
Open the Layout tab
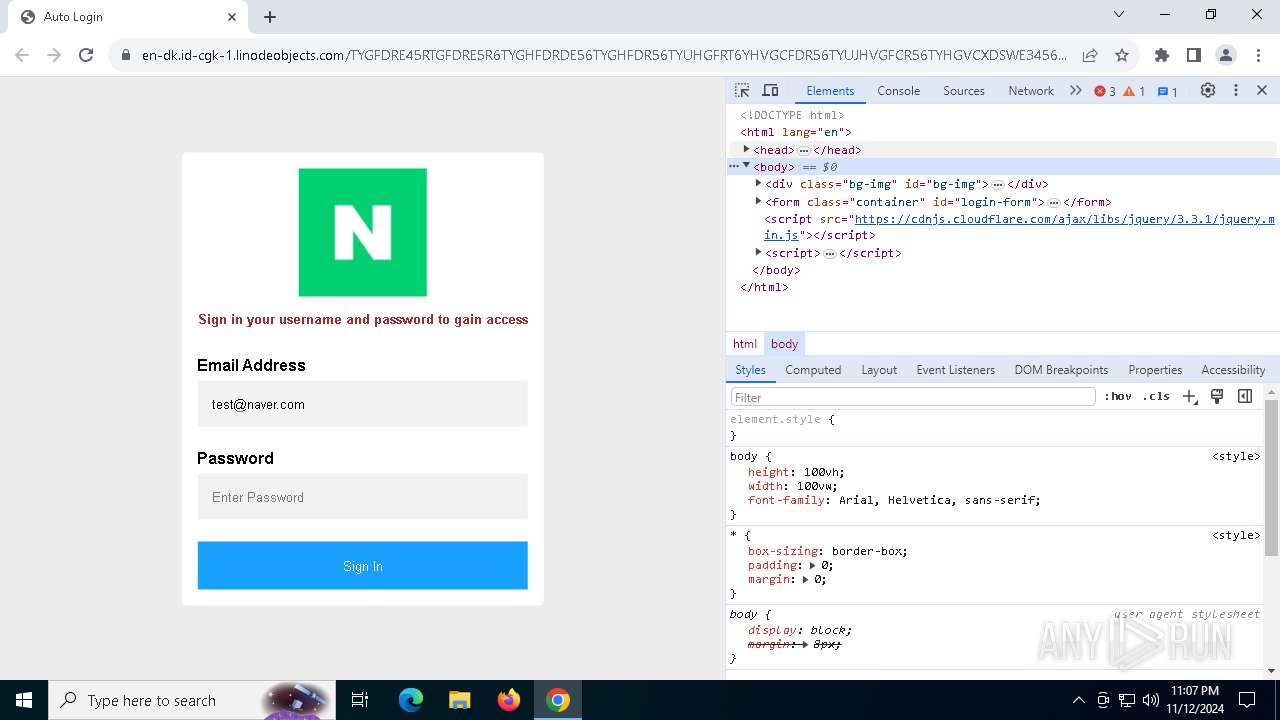879,370
